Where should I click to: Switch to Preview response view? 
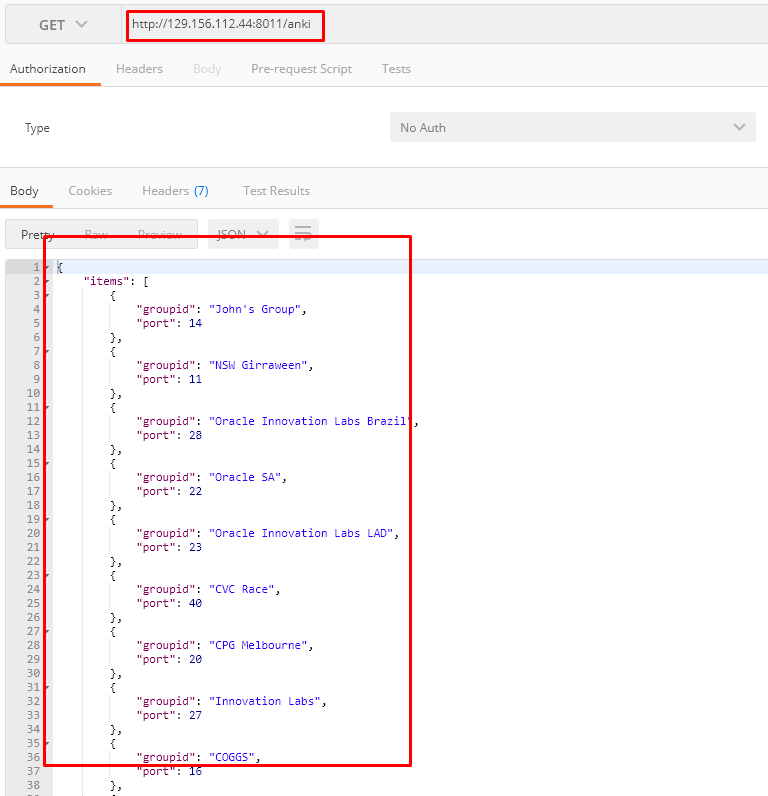point(160,234)
